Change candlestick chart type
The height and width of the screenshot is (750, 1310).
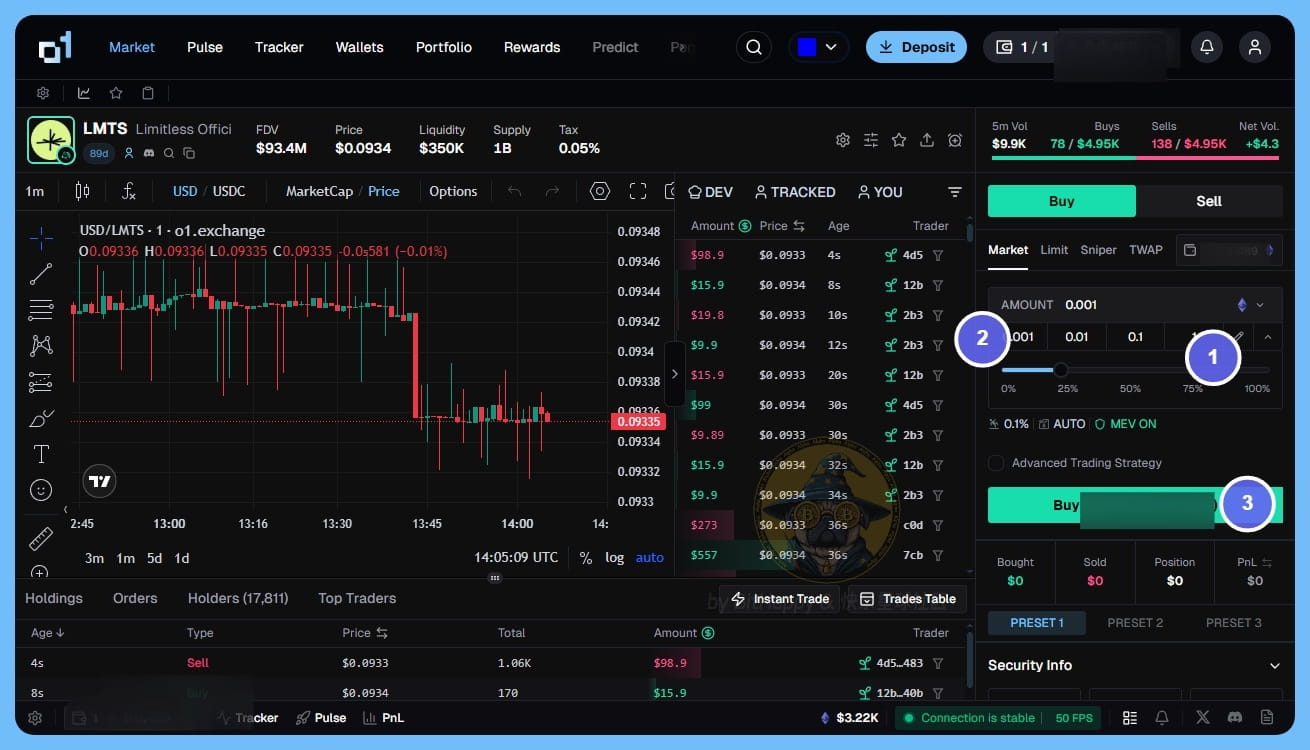point(83,191)
